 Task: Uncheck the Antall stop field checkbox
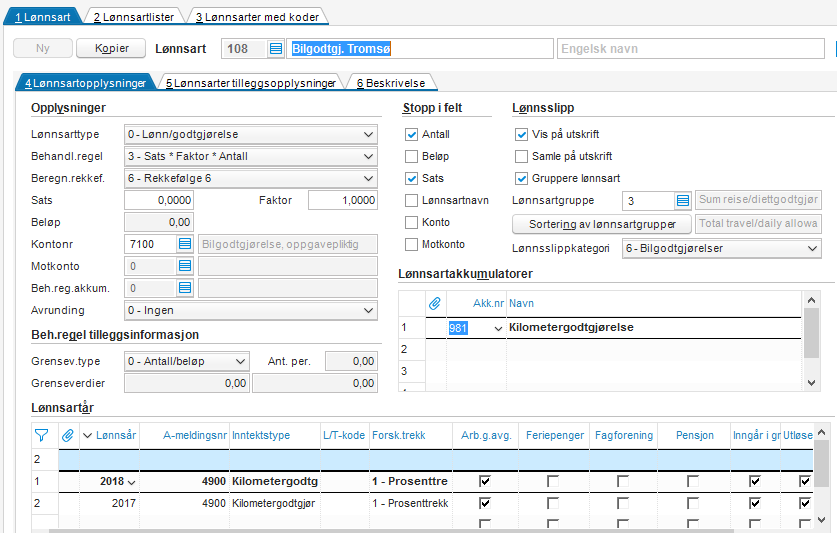[x=411, y=135]
